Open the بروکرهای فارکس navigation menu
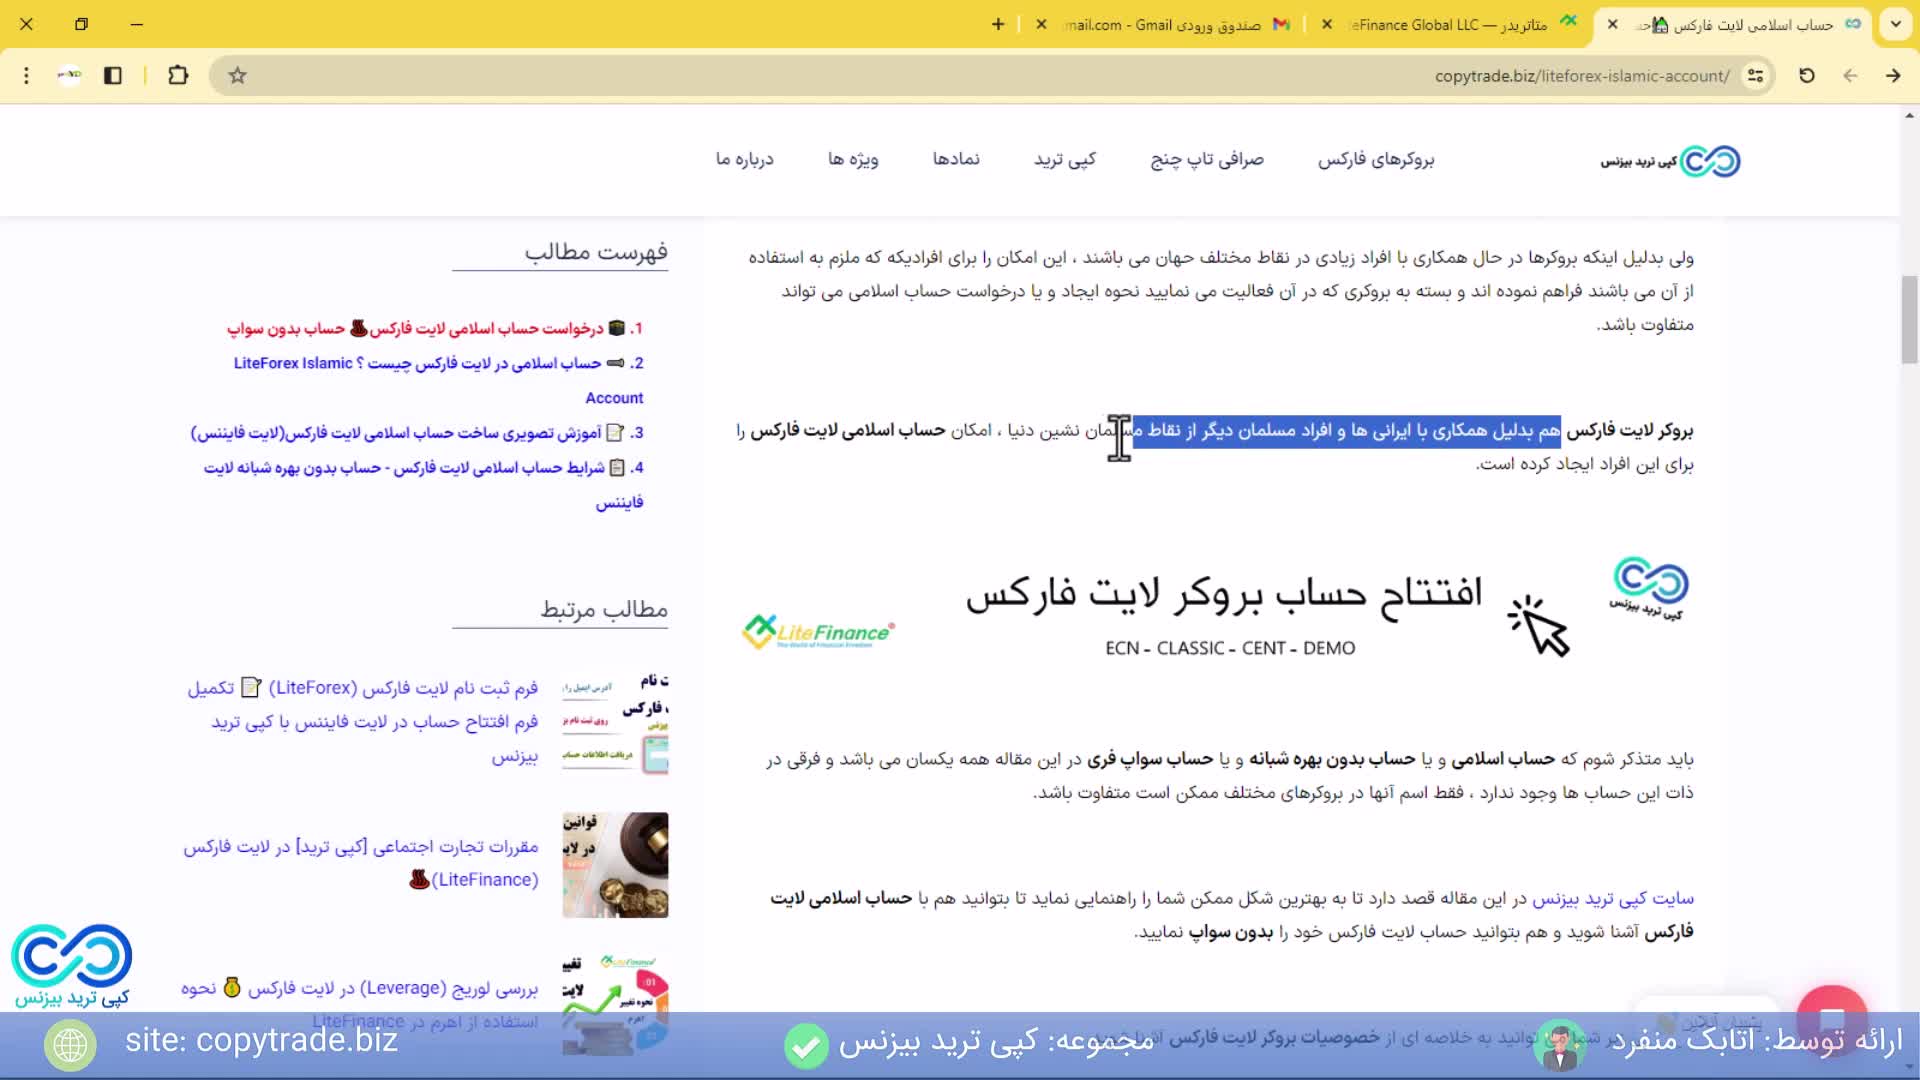Viewport: 1920px width, 1080px height. click(1375, 160)
